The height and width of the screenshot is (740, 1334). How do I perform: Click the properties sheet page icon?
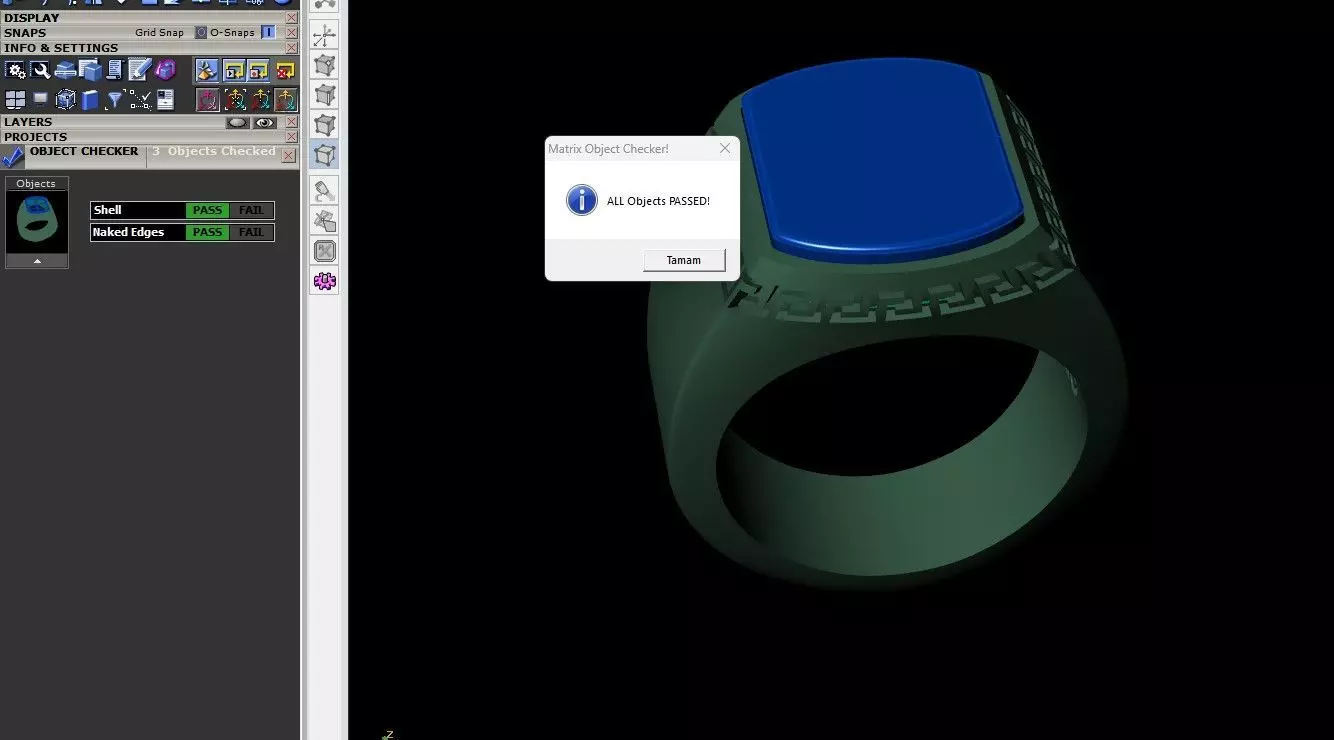point(165,99)
